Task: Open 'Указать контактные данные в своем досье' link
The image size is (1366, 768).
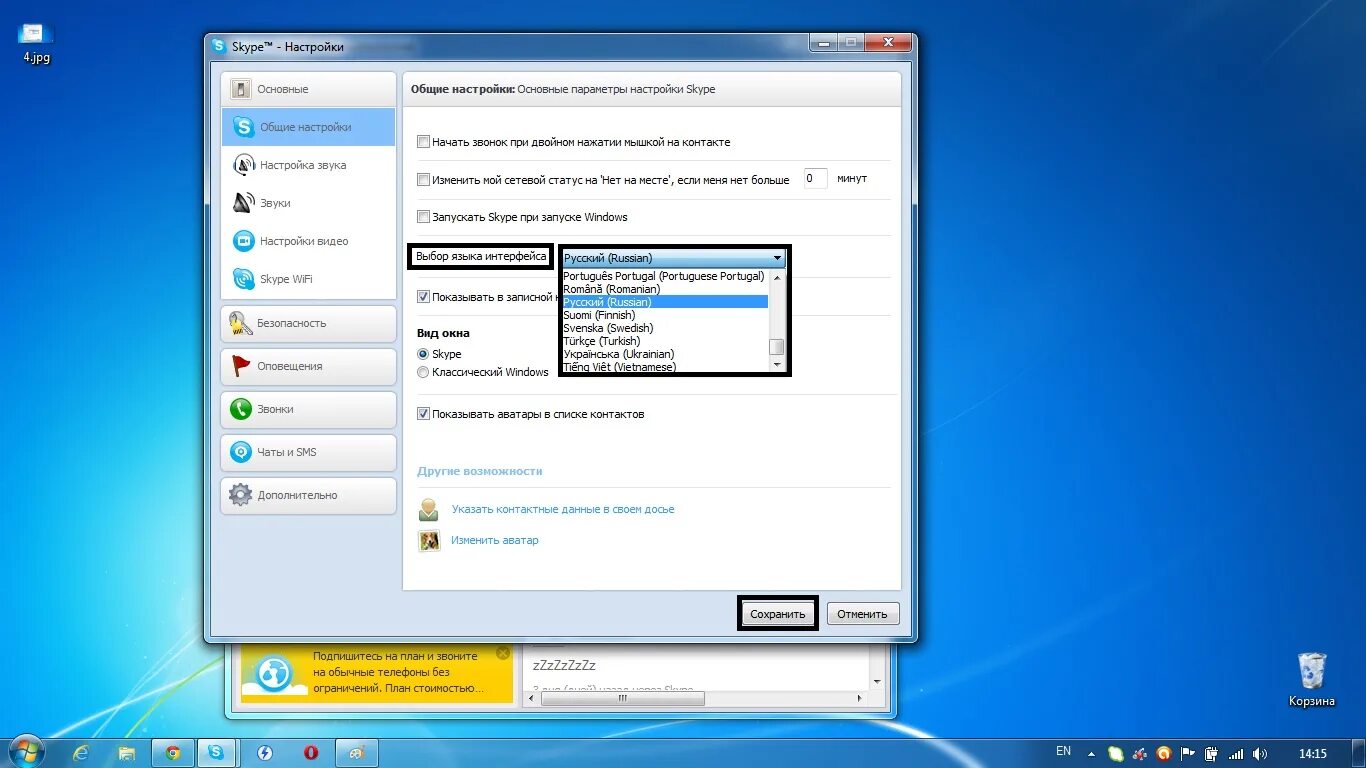Action: pos(563,509)
